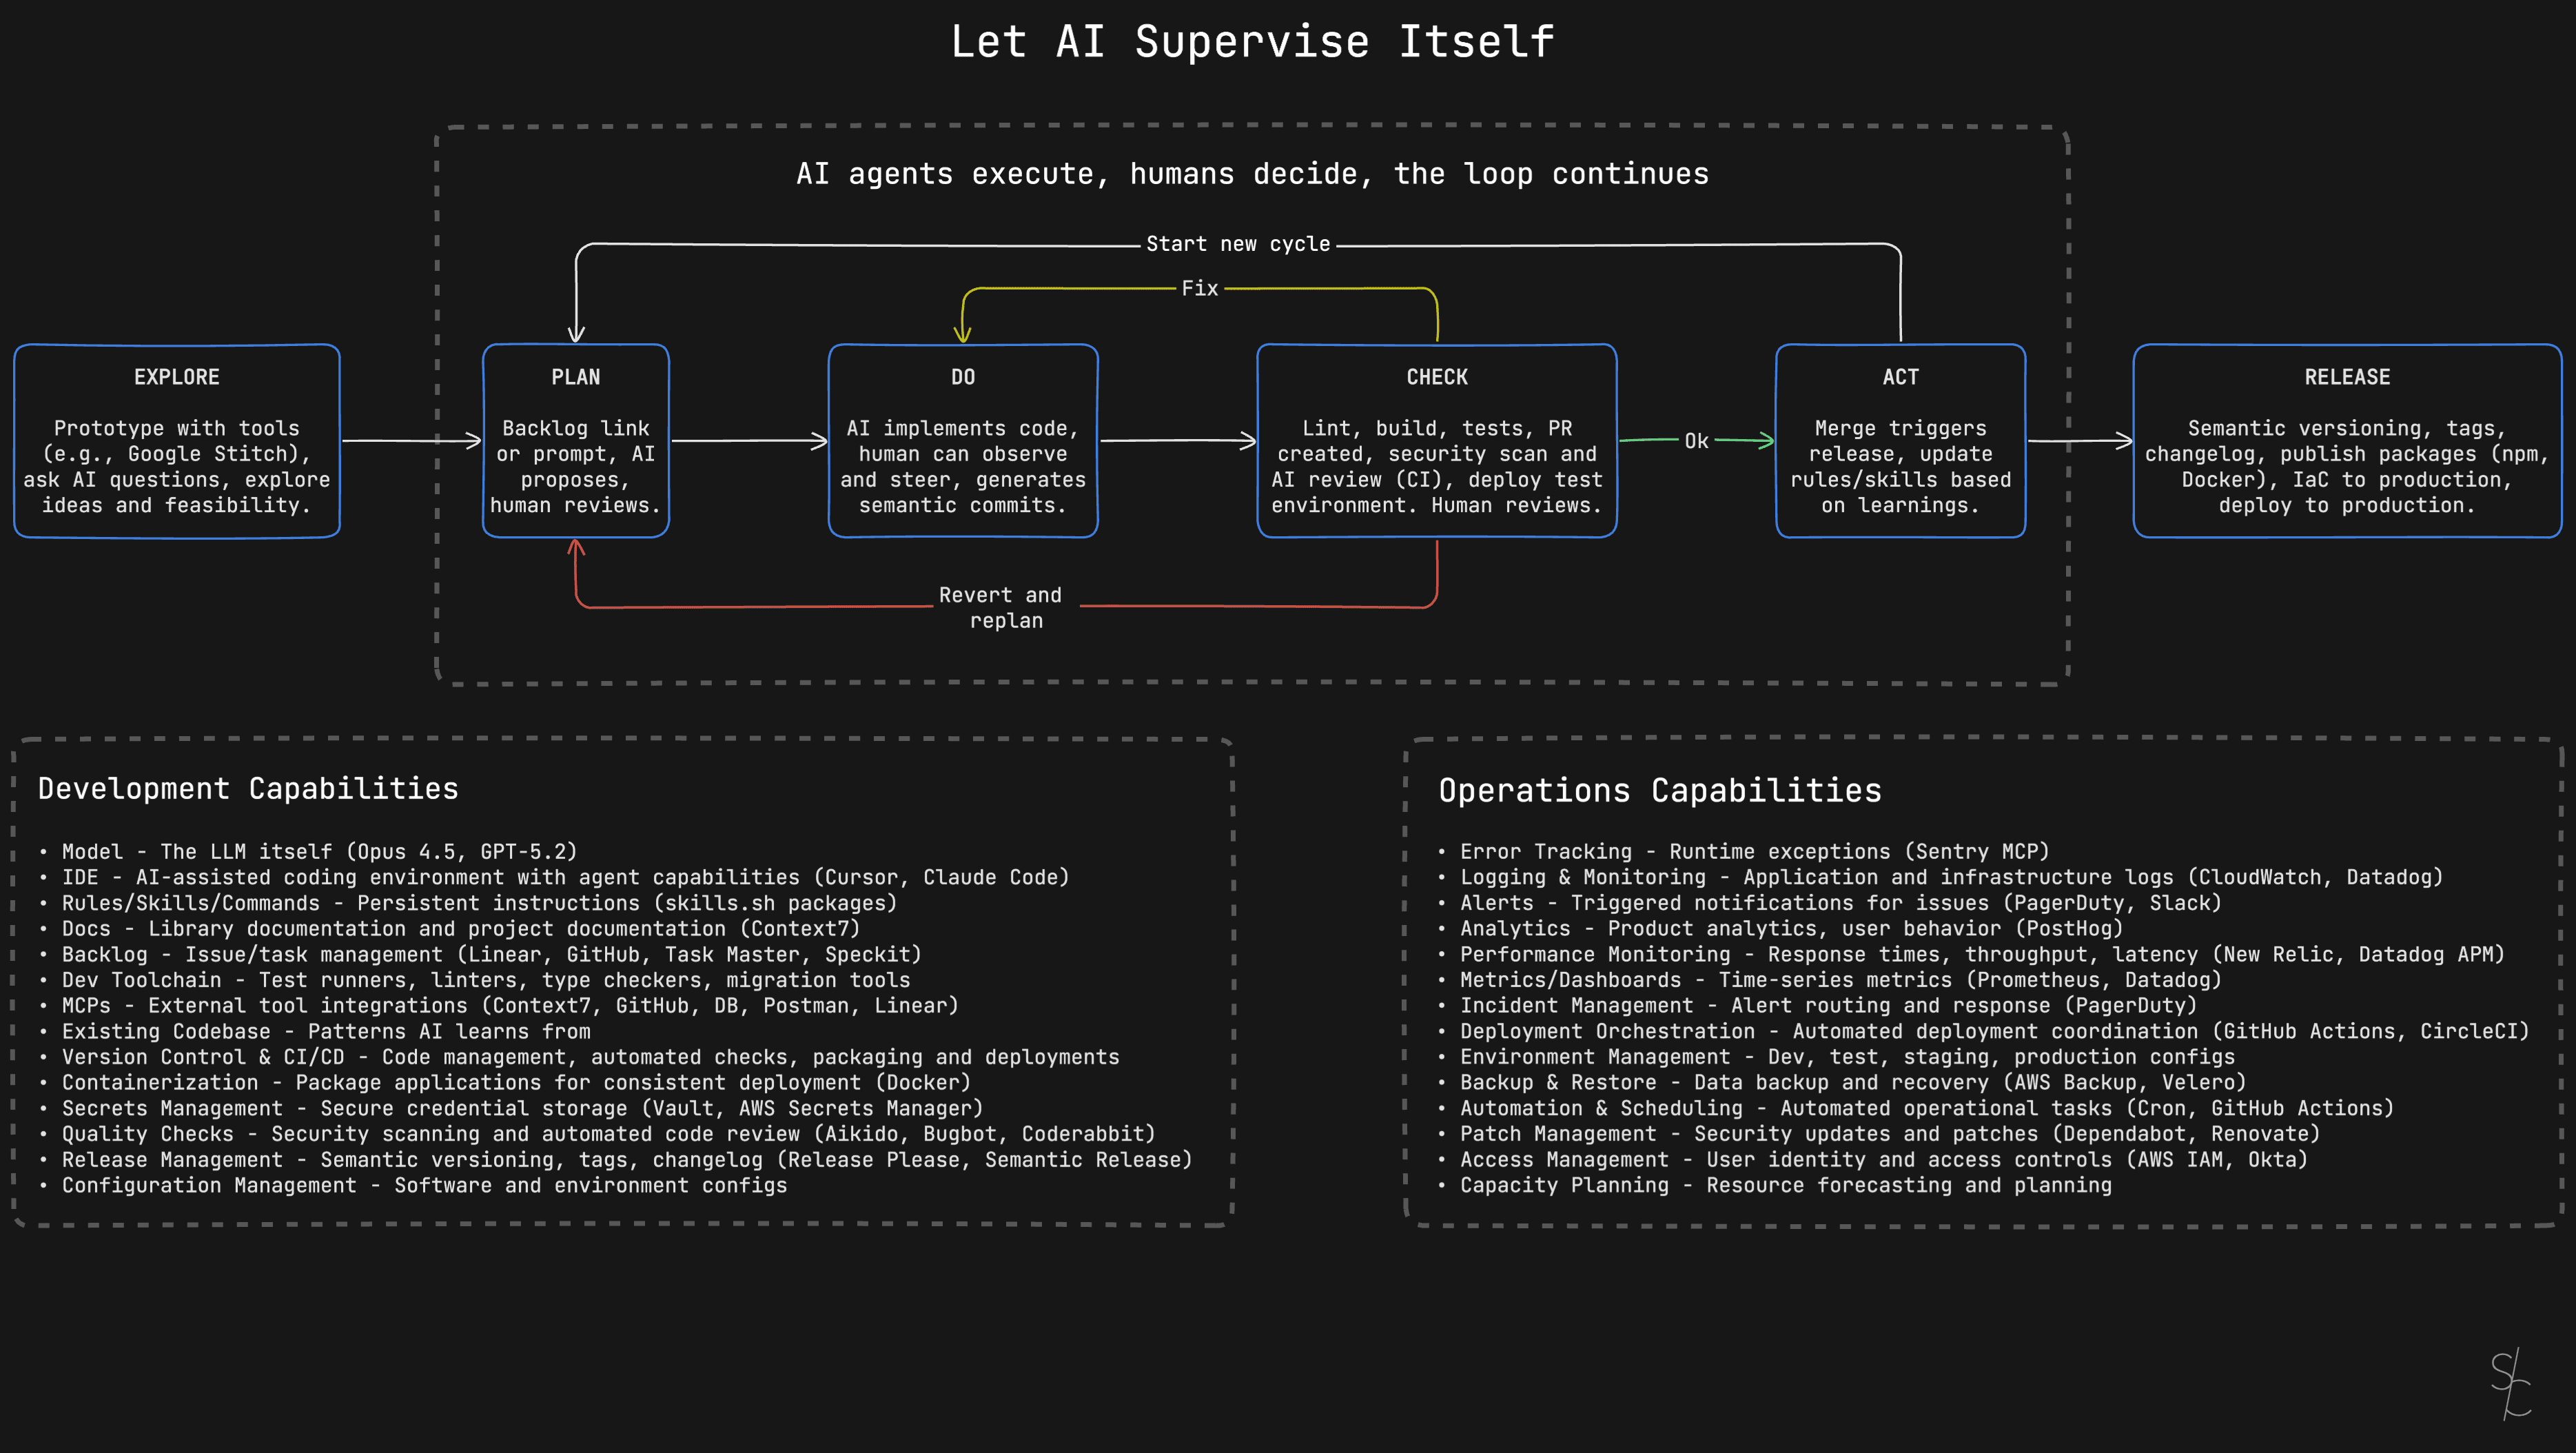
Task: Open the Operations Capabilities panel
Action: (x=1660, y=791)
